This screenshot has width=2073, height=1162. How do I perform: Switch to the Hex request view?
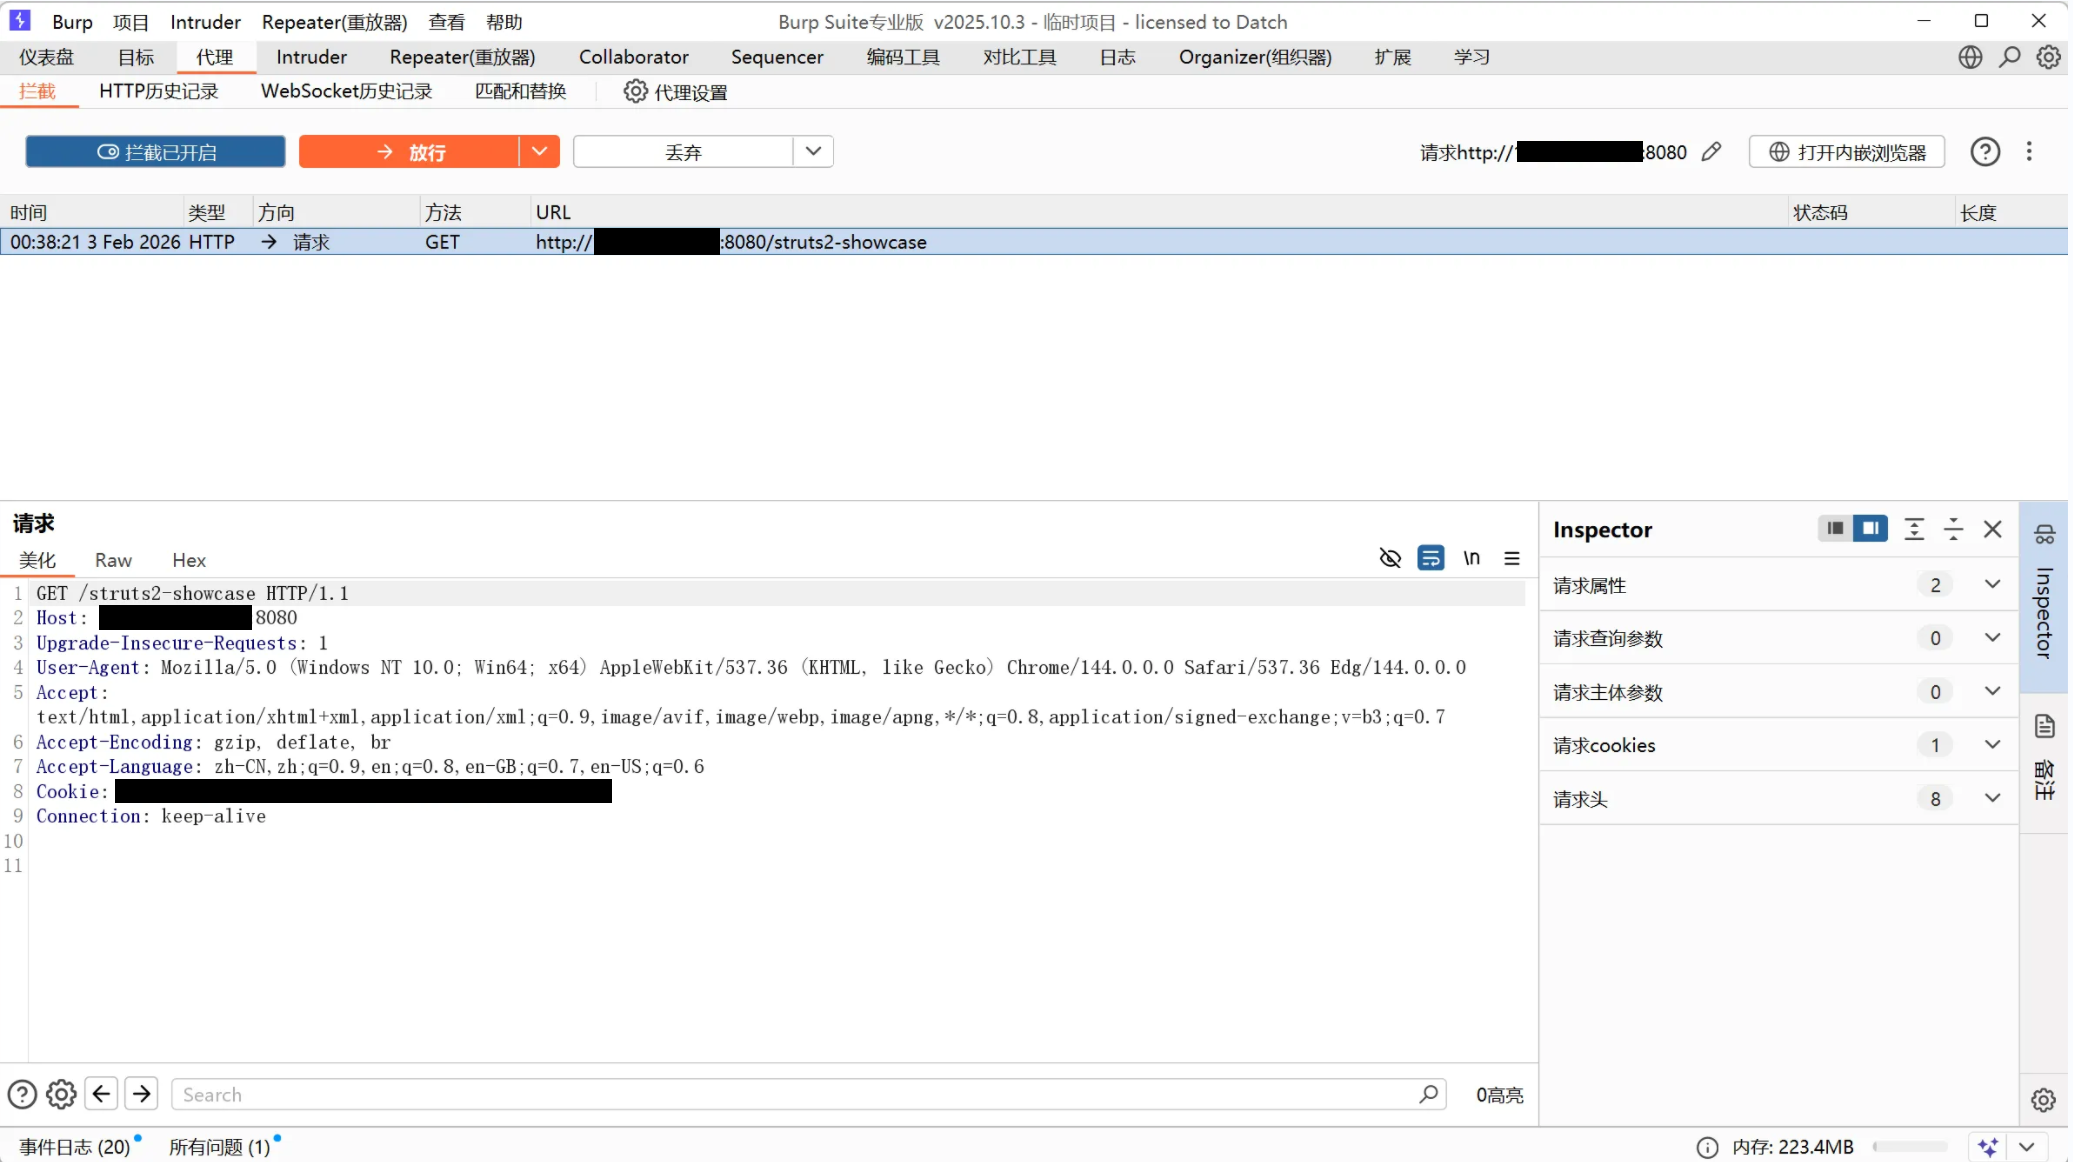[189, 560]
